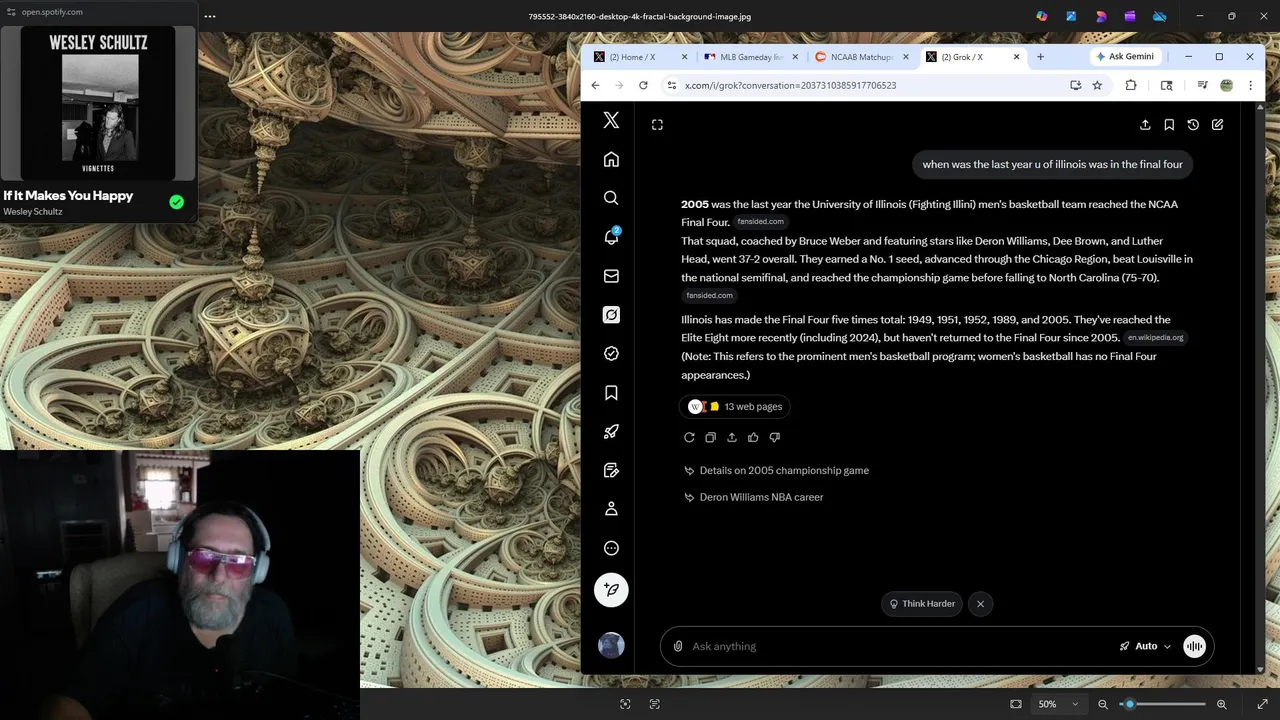Viewport: 1280px width, 720px height.
Task: Open the Articles compose icon in sidebar
Action: pyautogui.click(x=611, y=470)
